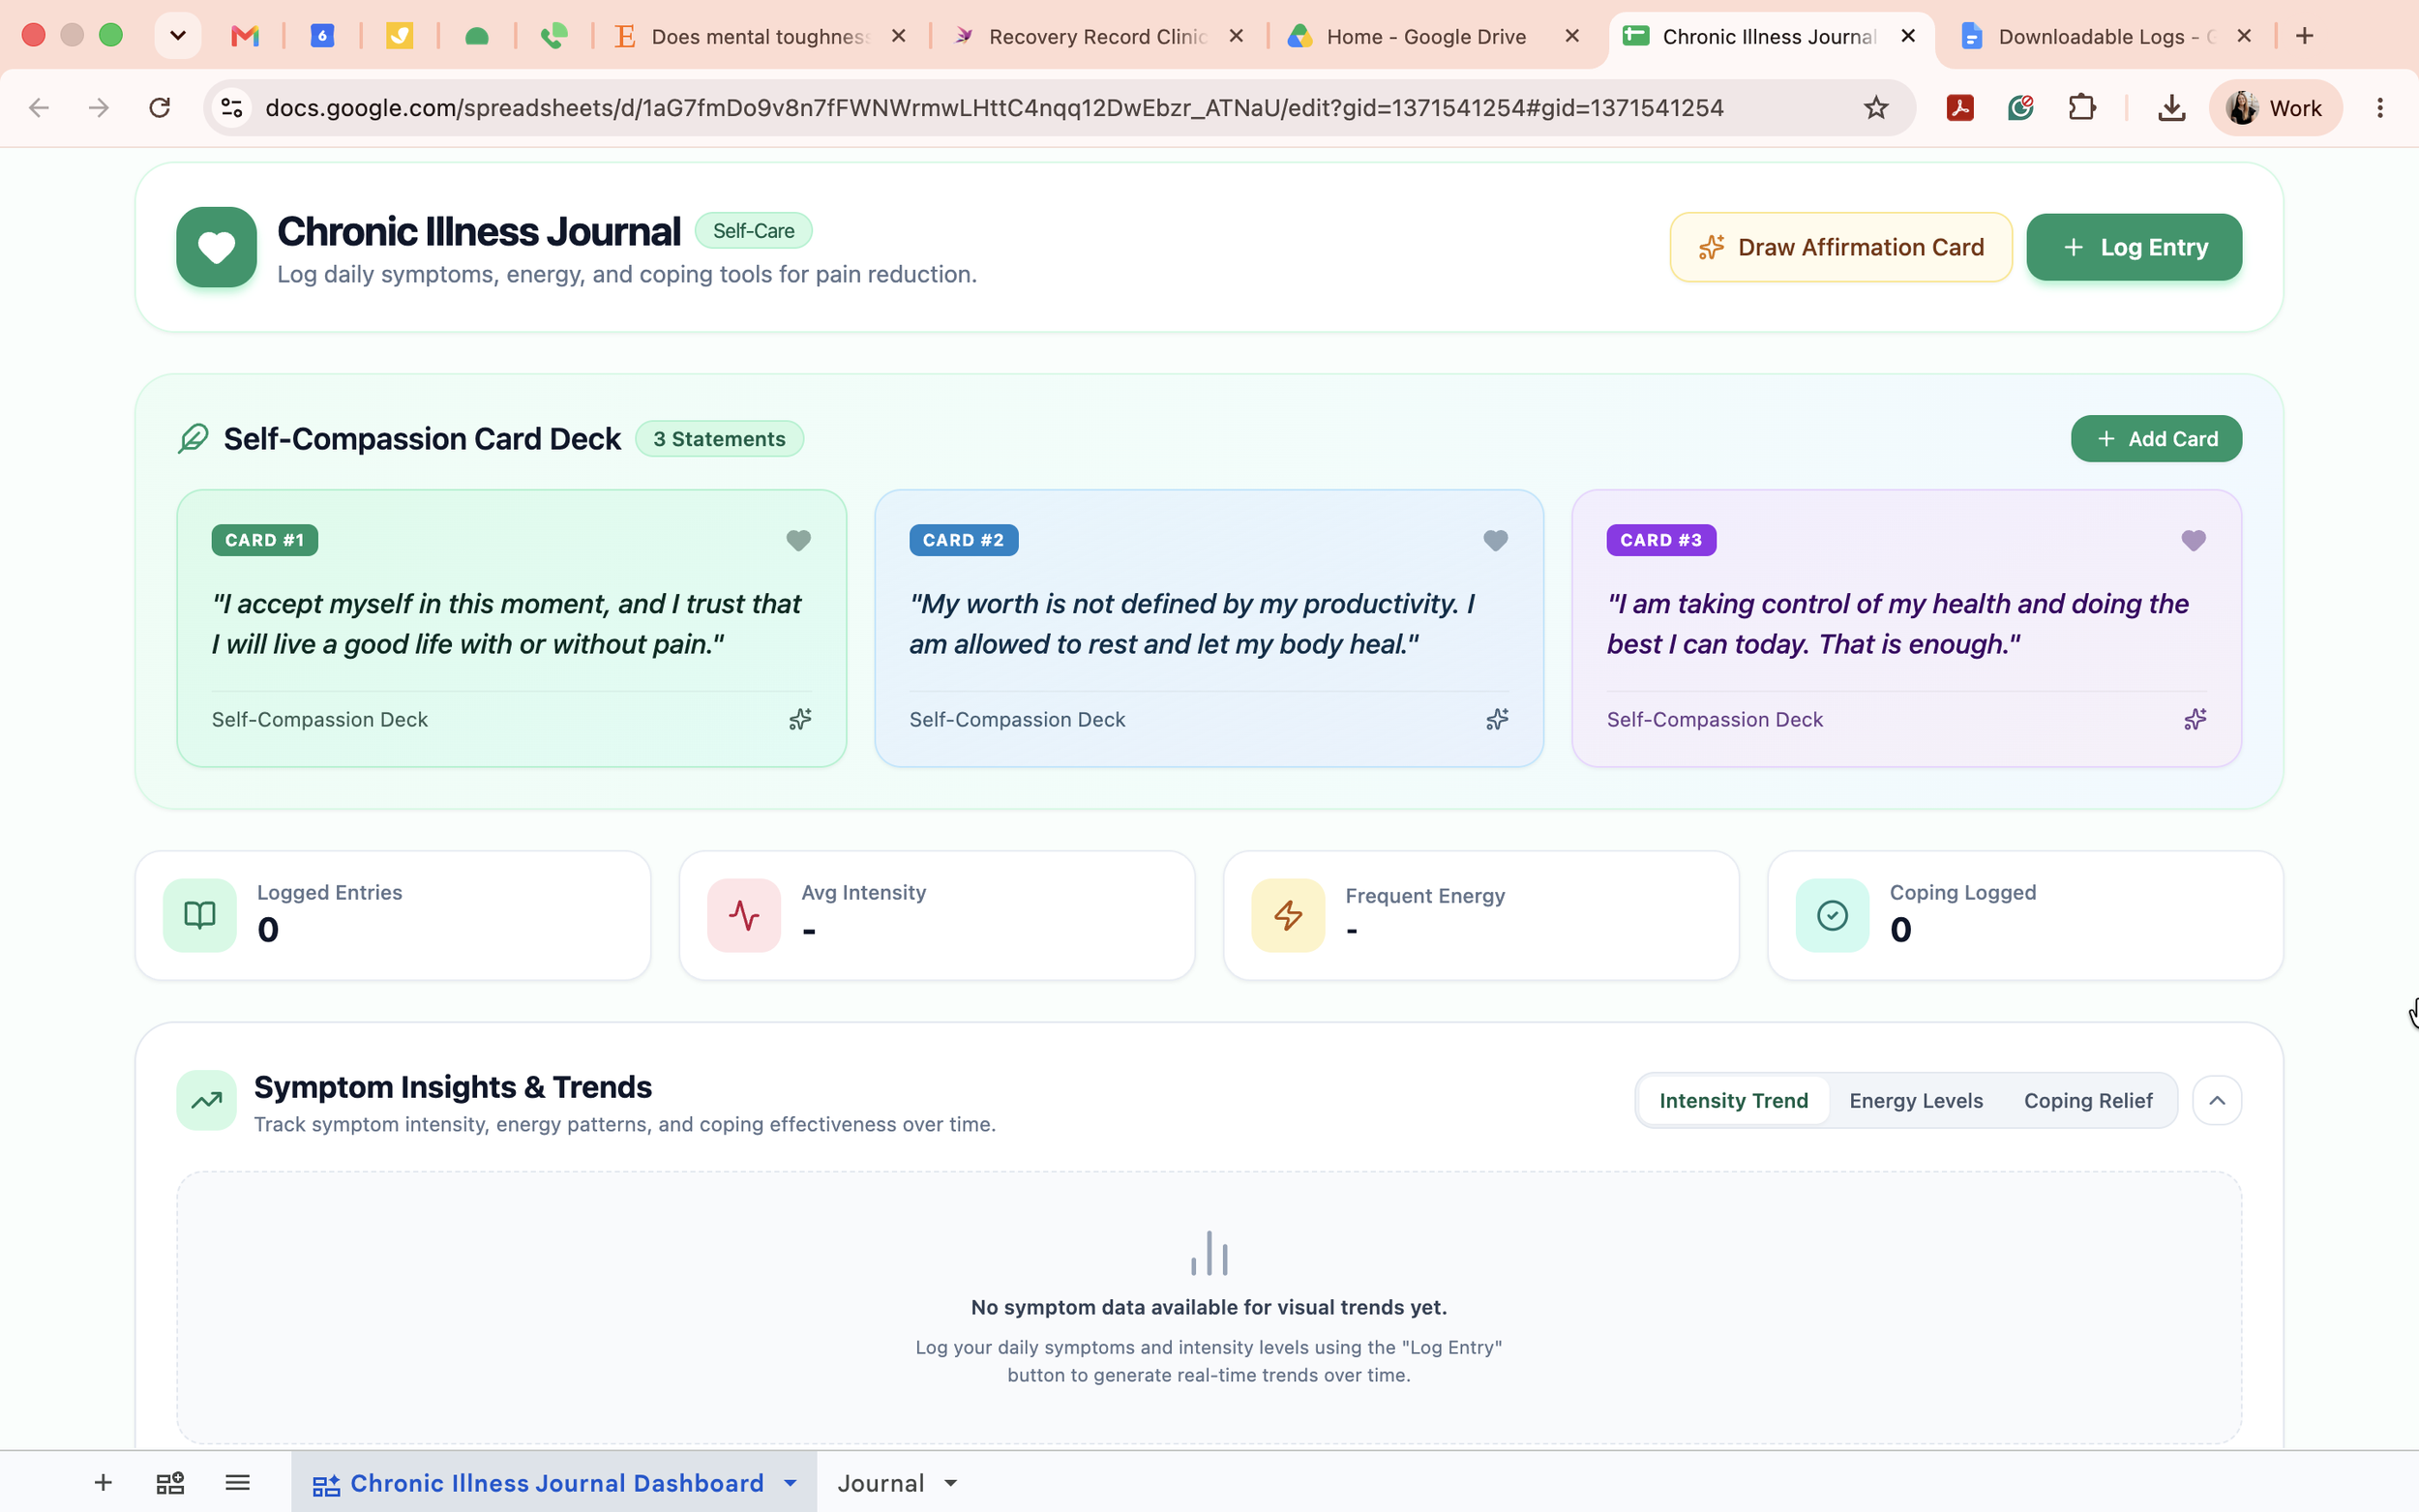Reload the page
This screenshot has height=1512, width=2419.
[x=159, y=108]
